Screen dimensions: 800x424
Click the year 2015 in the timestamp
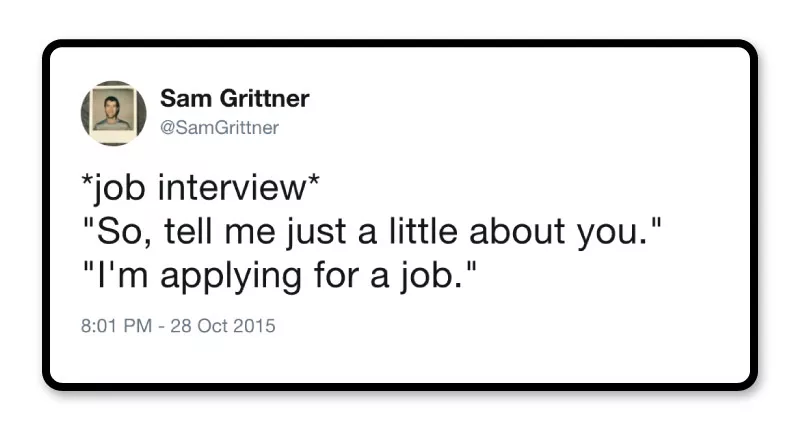[x=256, y=326]
